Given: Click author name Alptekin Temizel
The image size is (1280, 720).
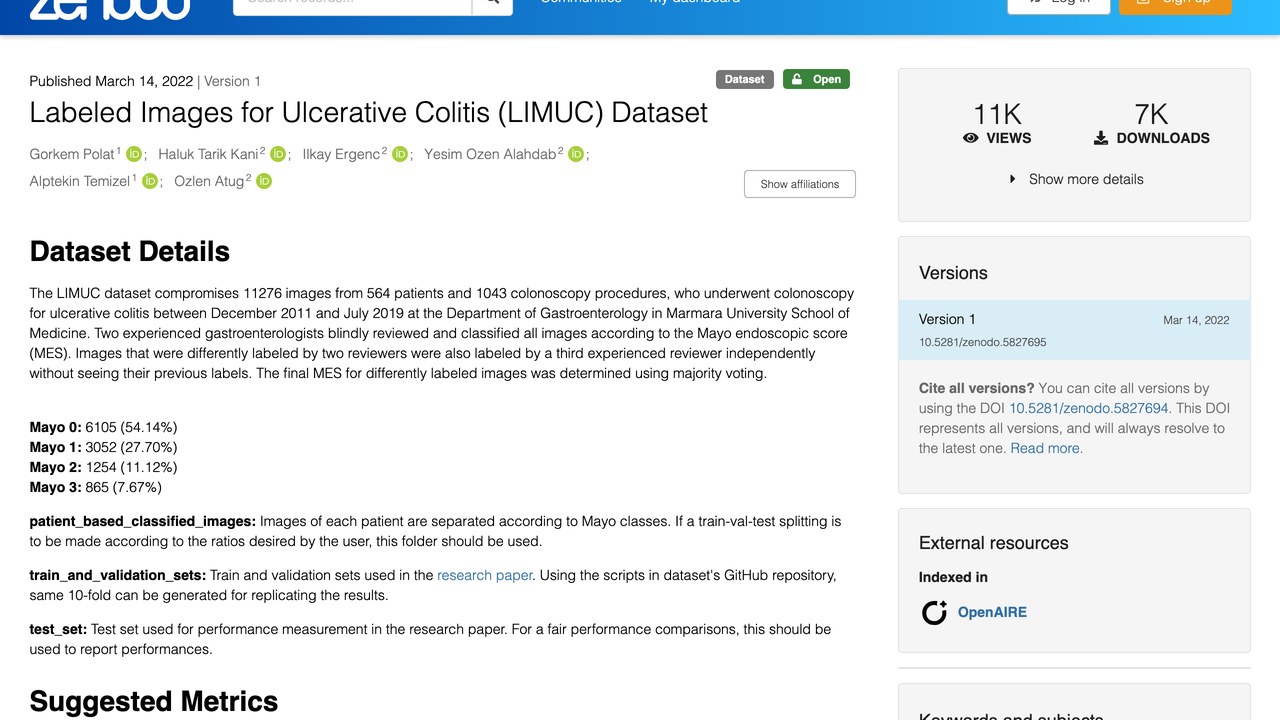Looking at the screenshot, I should click(80, 181).
